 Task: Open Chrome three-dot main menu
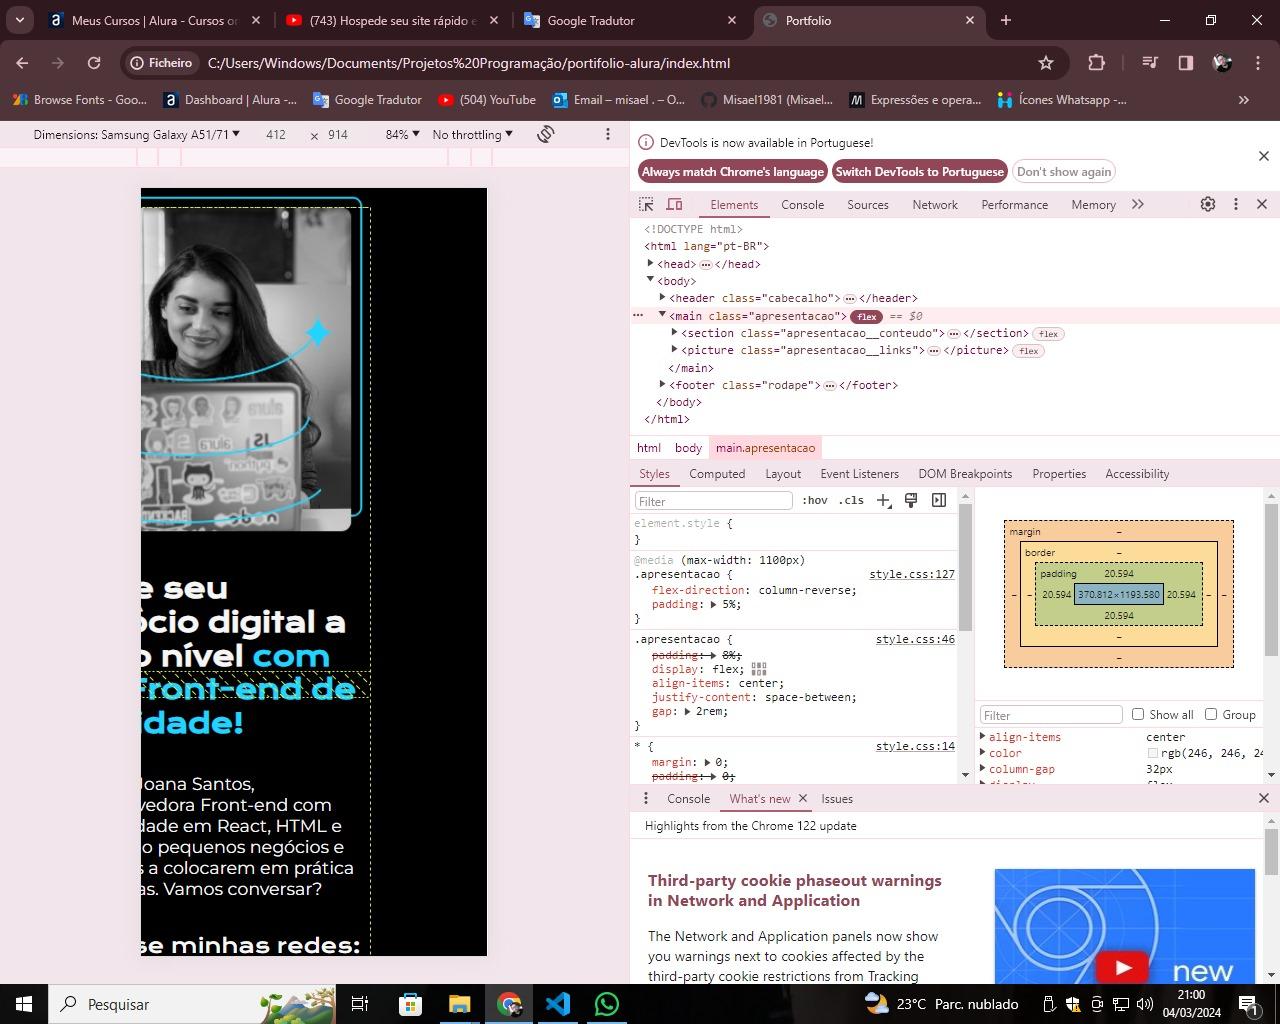coord(1258,63)
